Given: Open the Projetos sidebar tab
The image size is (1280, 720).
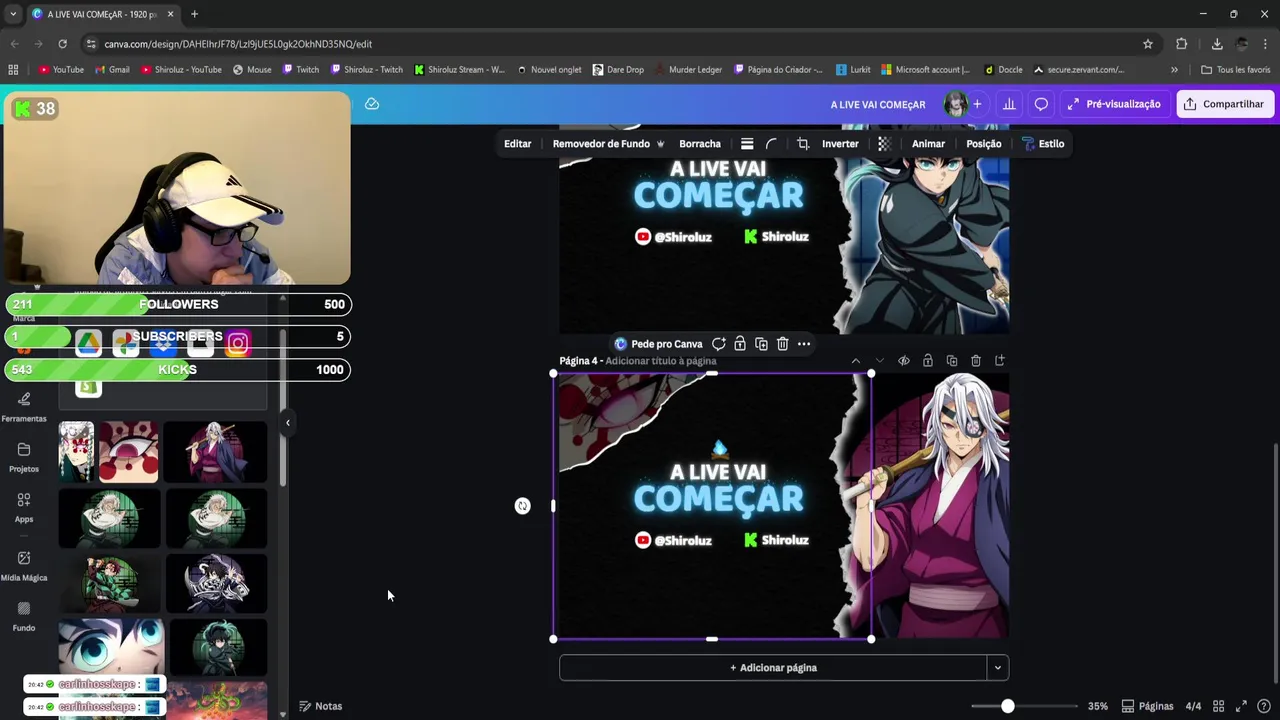Looking at the screenshot, I should coord(24,458).
